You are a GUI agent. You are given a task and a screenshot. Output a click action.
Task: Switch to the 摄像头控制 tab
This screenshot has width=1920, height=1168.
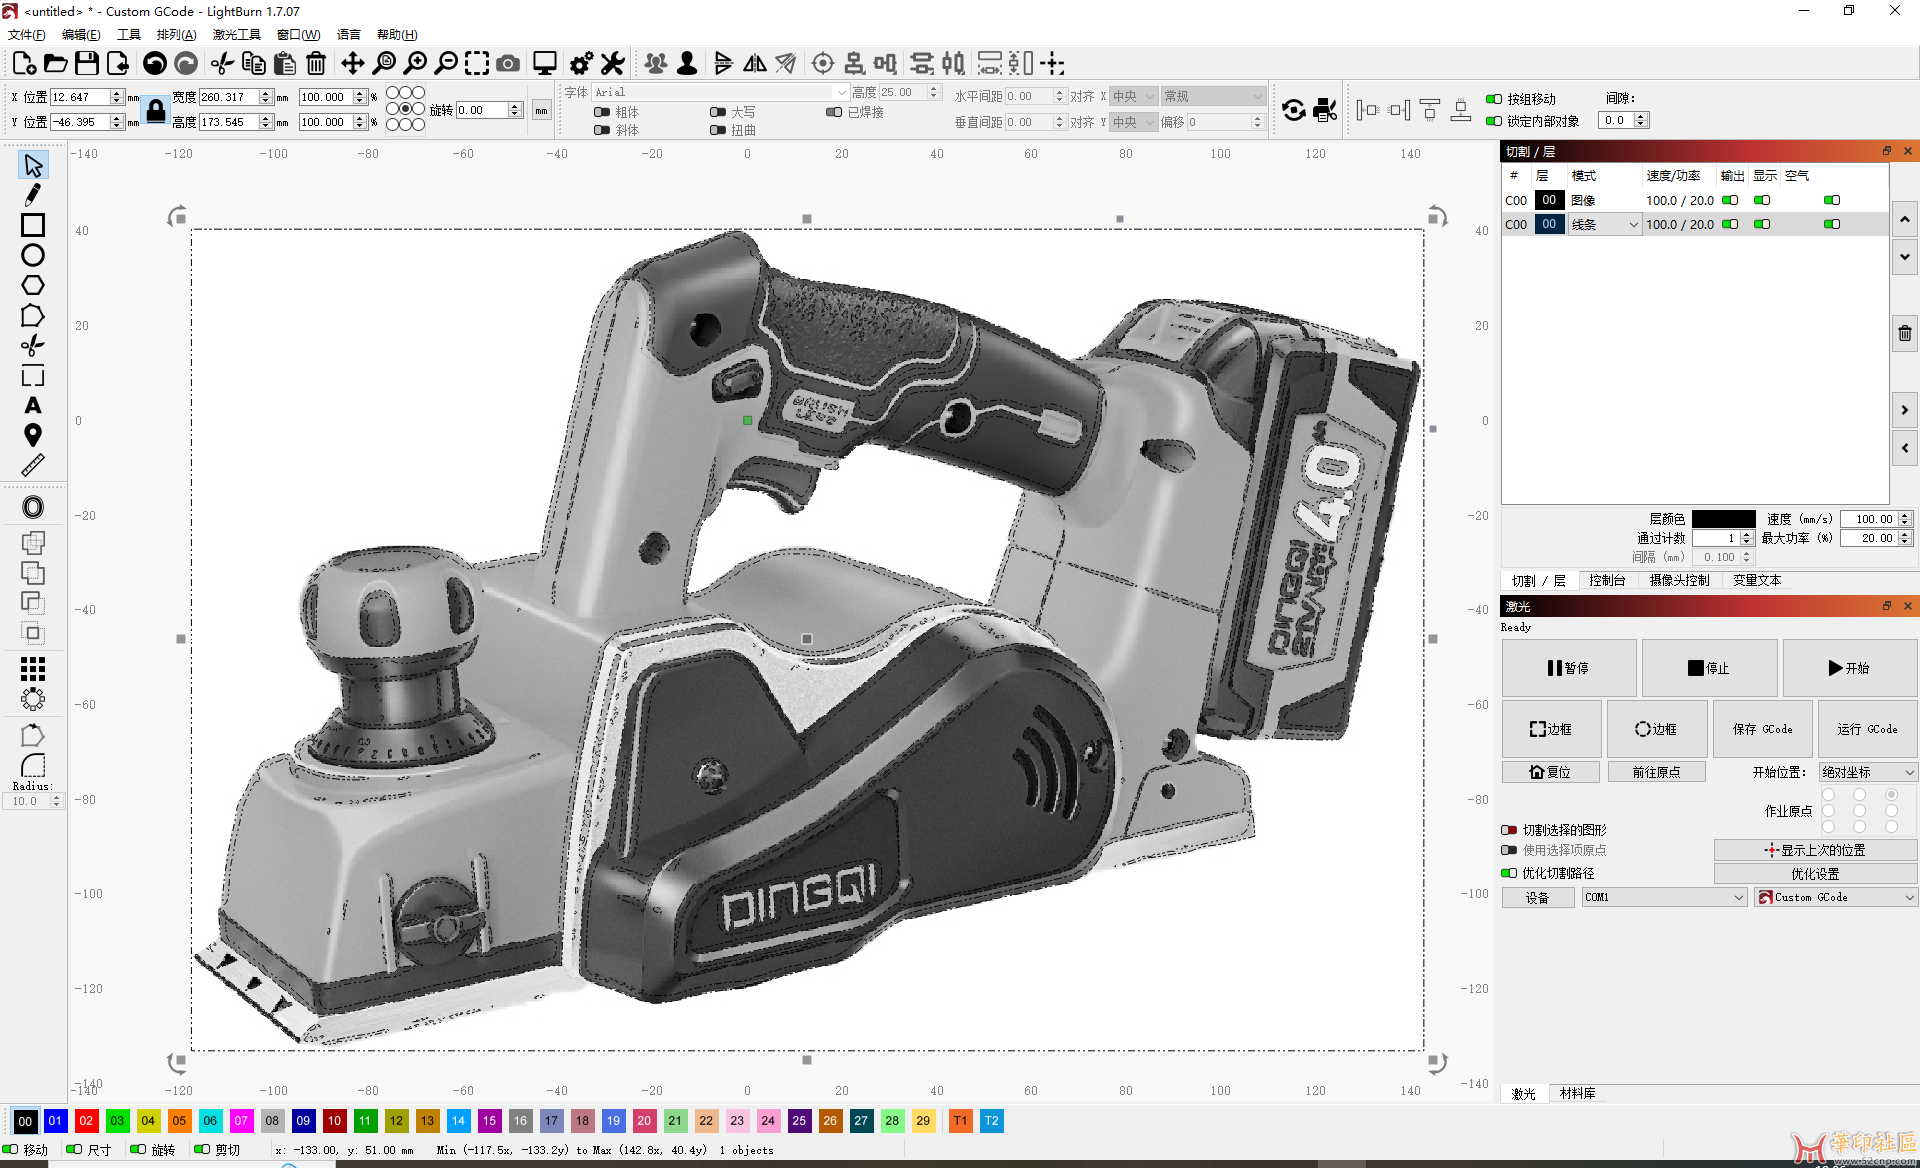point(1679,580)
